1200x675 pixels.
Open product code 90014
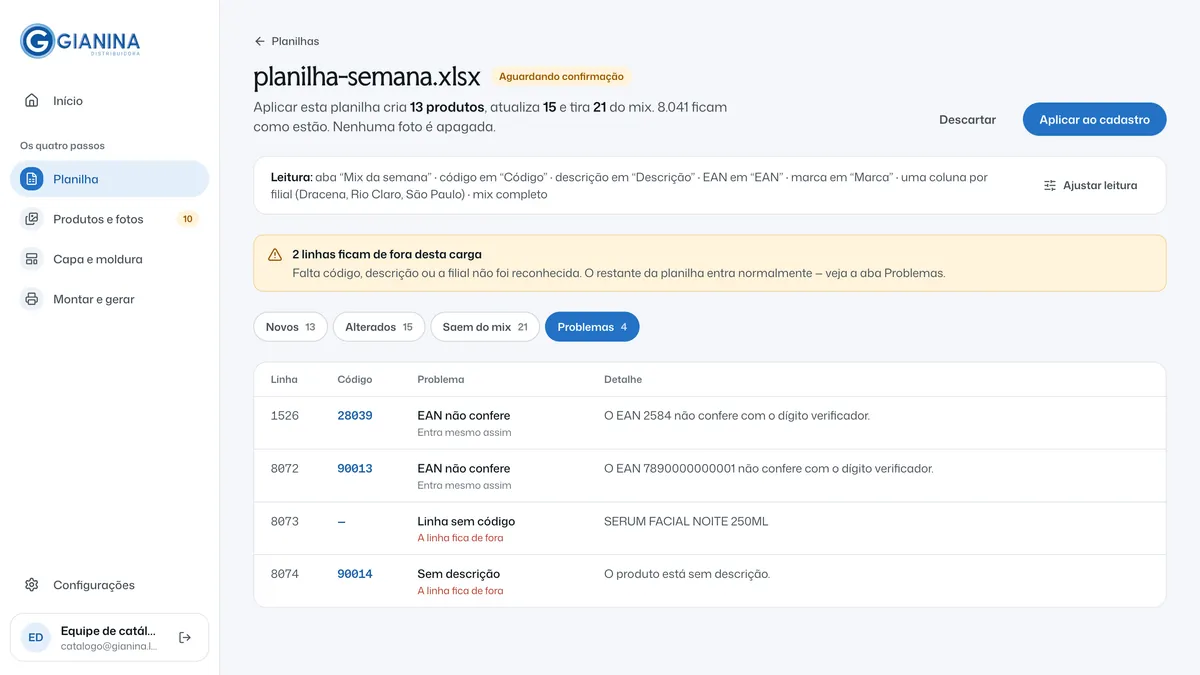tap(355, 574)
